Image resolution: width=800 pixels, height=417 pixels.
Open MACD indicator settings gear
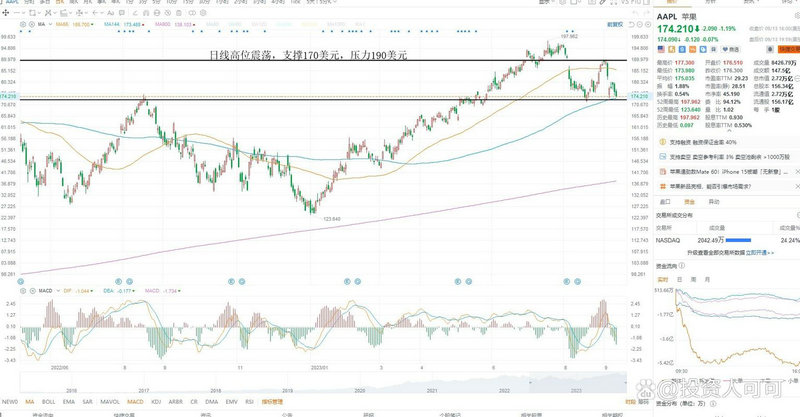point(22,290)
